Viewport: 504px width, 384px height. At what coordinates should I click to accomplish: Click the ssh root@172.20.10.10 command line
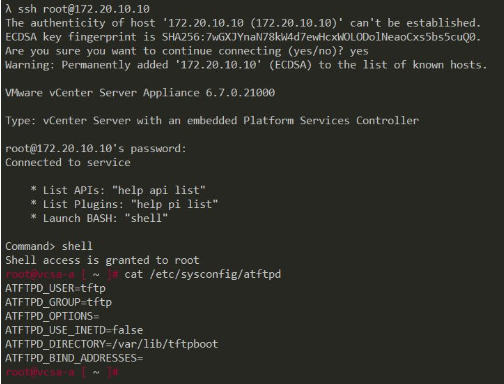[77, 9]
